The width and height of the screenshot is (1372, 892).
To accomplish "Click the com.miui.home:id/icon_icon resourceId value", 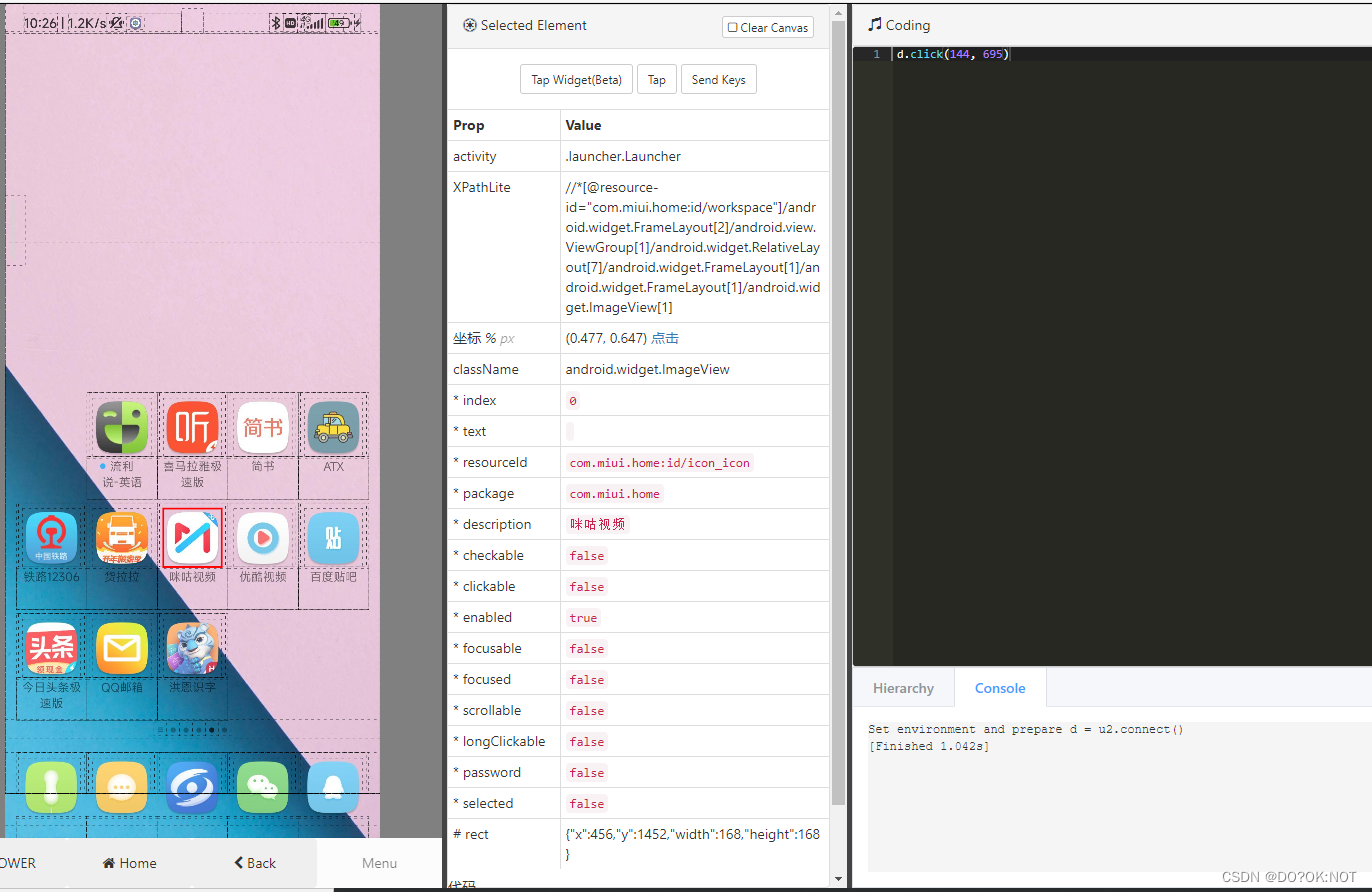I will coord(660,462).
